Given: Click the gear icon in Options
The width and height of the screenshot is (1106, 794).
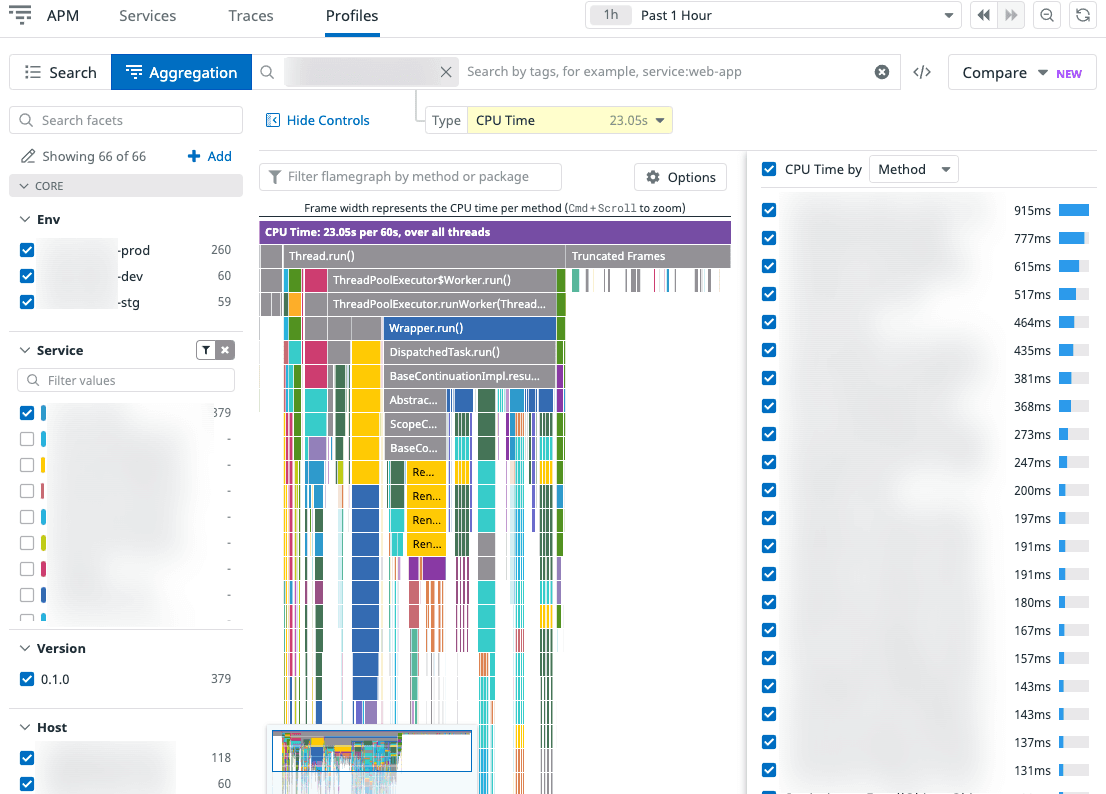Looking at the screenshot, I should 653,177.
